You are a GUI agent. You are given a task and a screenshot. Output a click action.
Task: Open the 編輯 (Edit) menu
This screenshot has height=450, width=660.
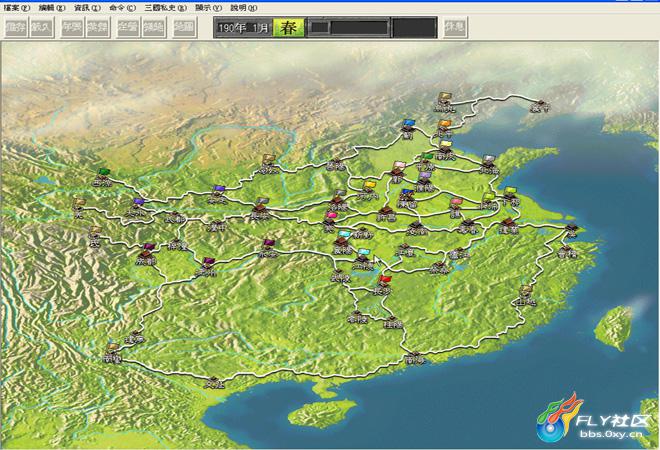pyautogui.click(x=51, y=8)
